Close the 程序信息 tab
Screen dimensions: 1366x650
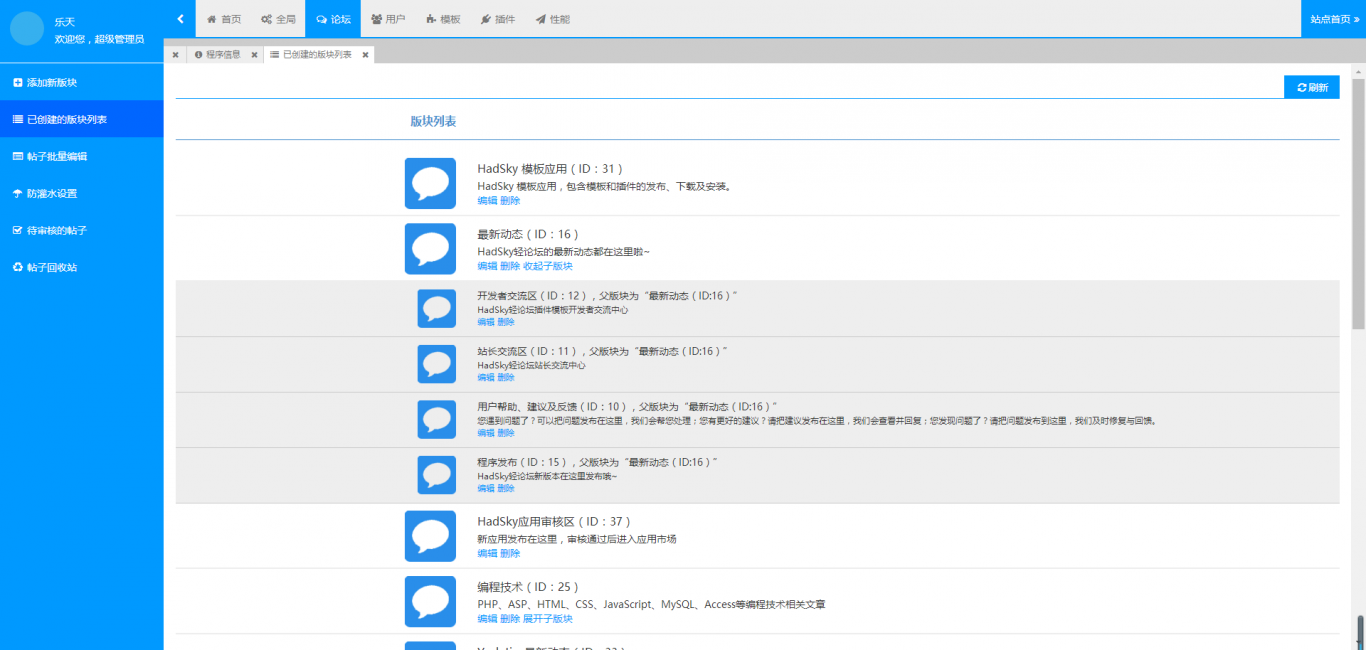(x=254, y=55)
